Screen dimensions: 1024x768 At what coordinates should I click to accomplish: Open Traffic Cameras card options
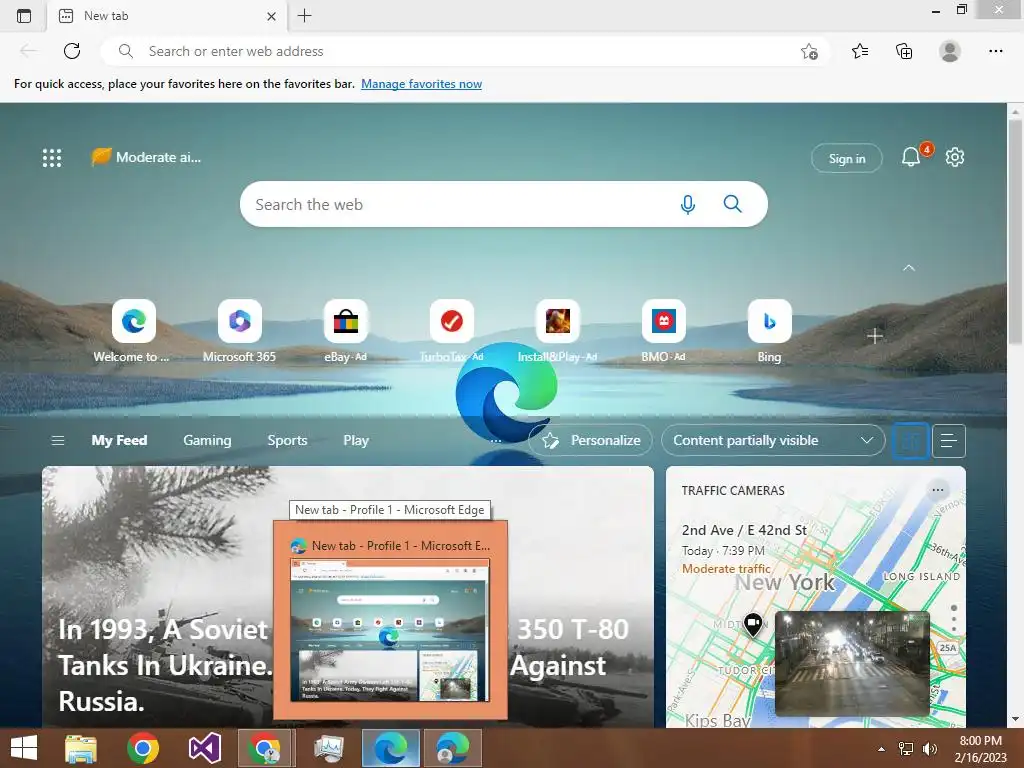[938, 490]
